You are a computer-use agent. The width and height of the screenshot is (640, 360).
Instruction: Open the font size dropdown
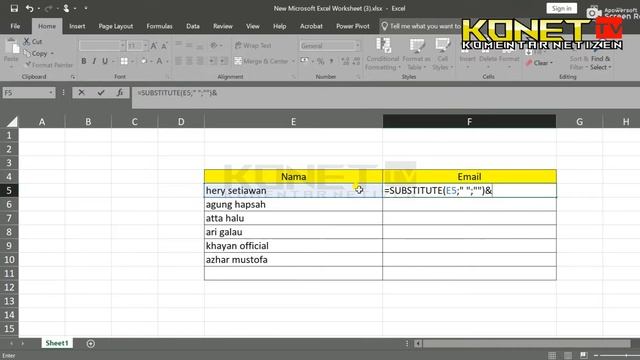pyautogui.click(x=145, y=45)
